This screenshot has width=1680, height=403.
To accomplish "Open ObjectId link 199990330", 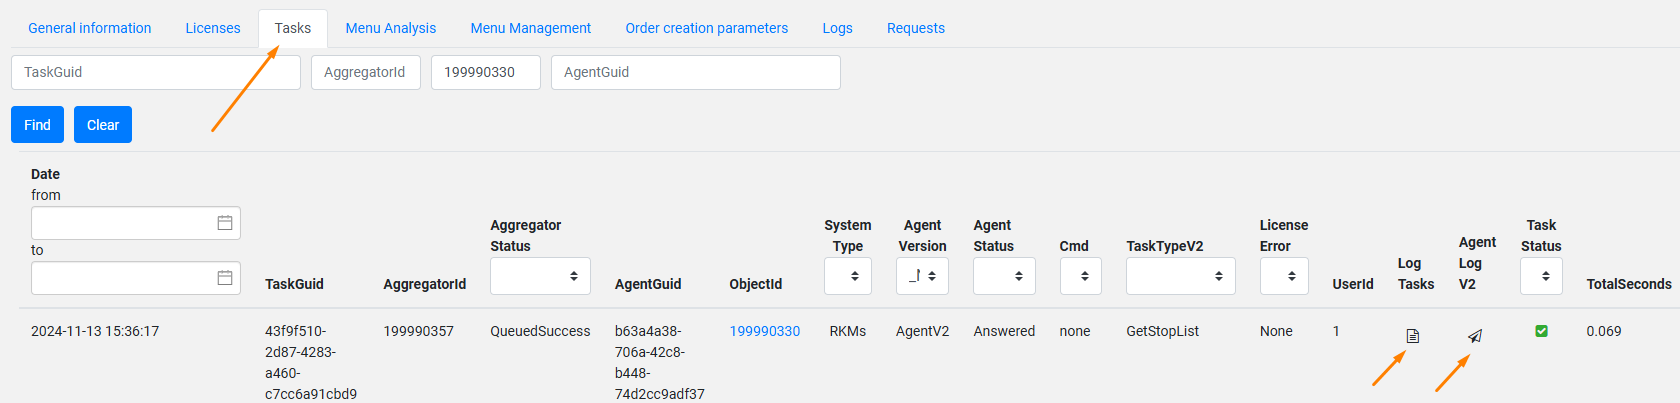I will tap(765, 331).
